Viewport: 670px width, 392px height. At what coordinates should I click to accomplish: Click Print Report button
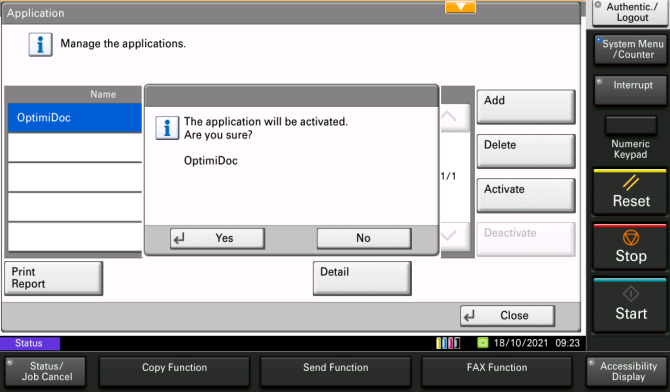click(x=53, y=278)
